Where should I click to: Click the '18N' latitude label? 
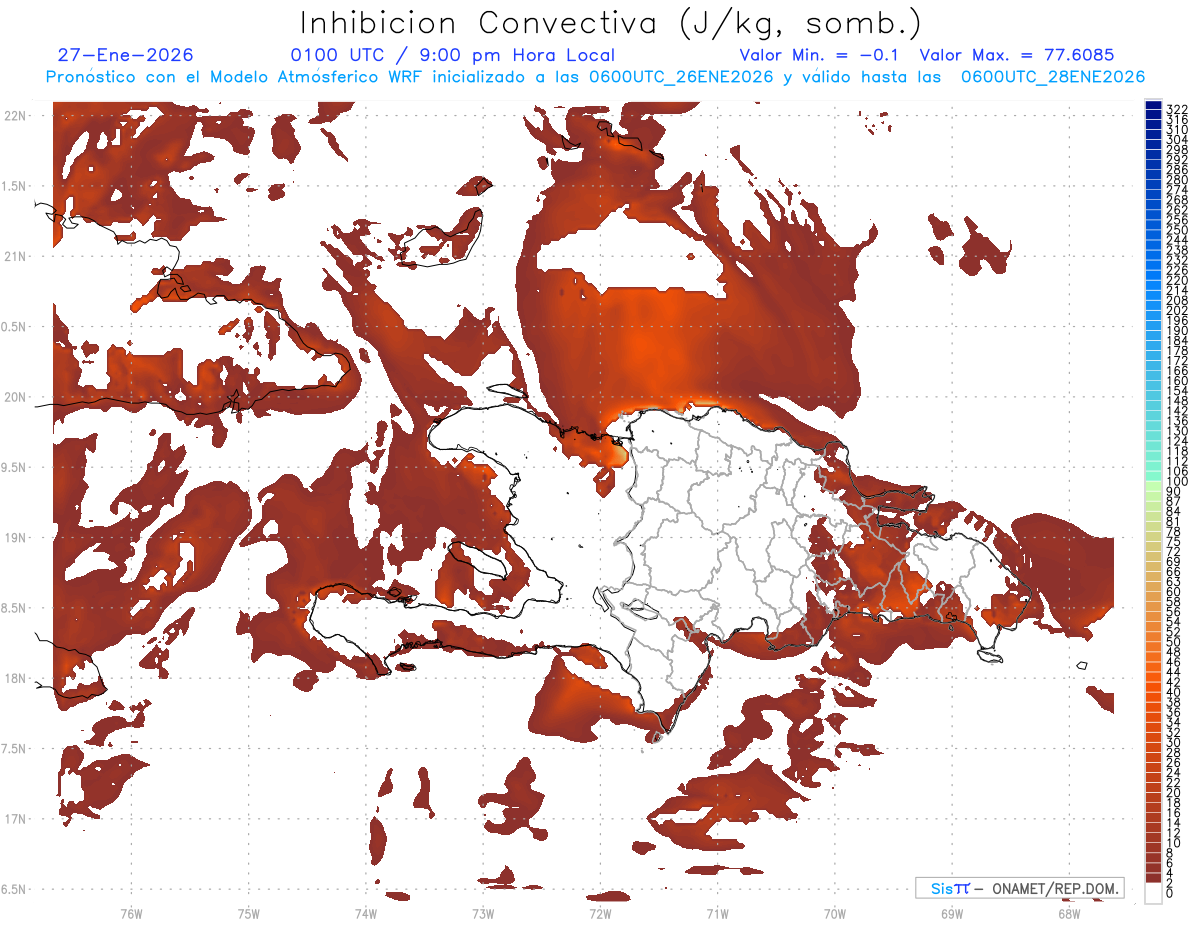pos(14,678)
